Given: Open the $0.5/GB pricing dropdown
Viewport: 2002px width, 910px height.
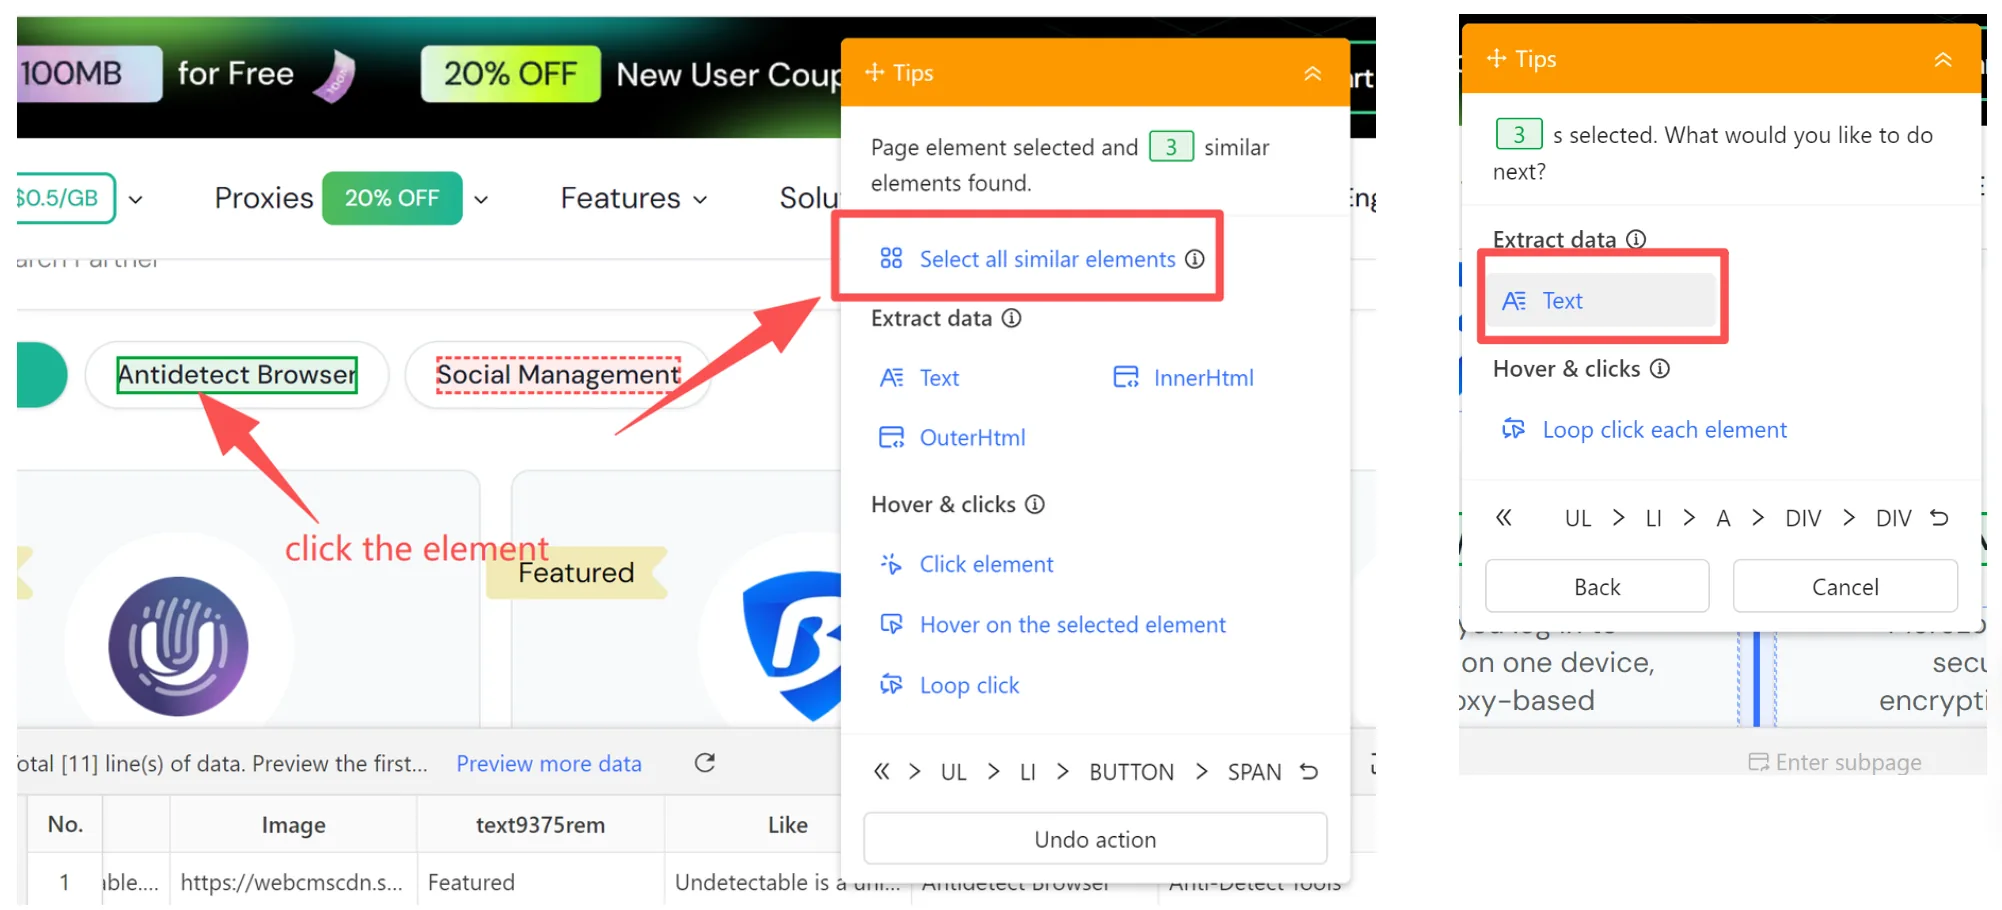Looking at the screenshot, I should [136, 198].
